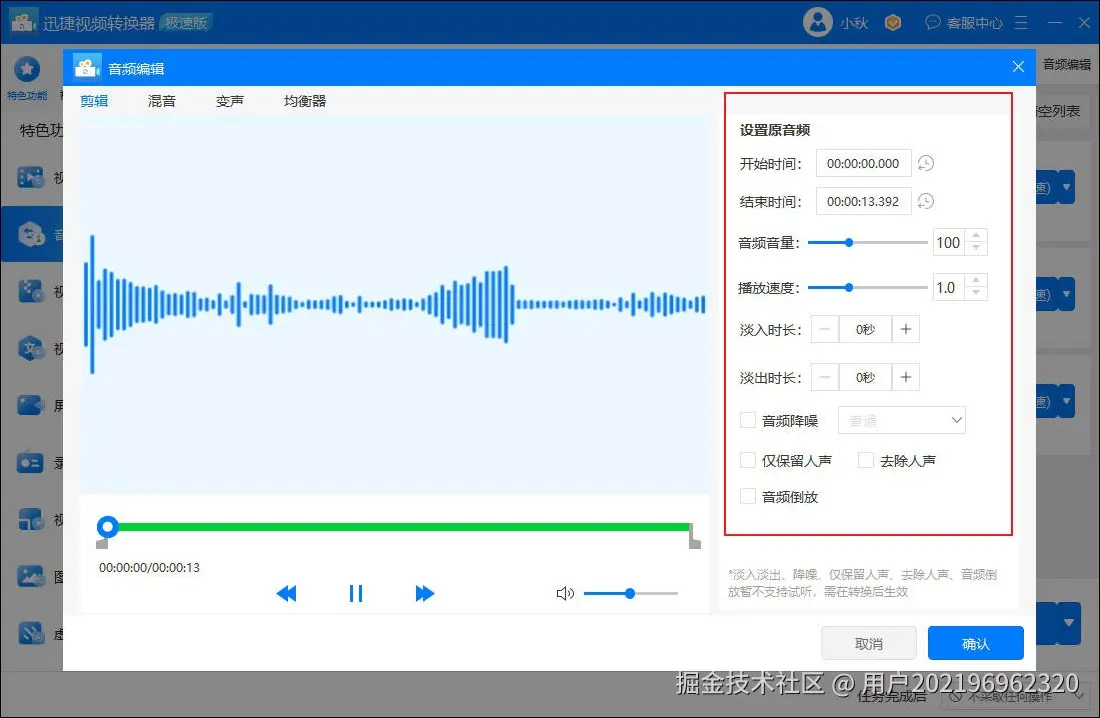Switch to the 变声 tab

tap(230, 101)
